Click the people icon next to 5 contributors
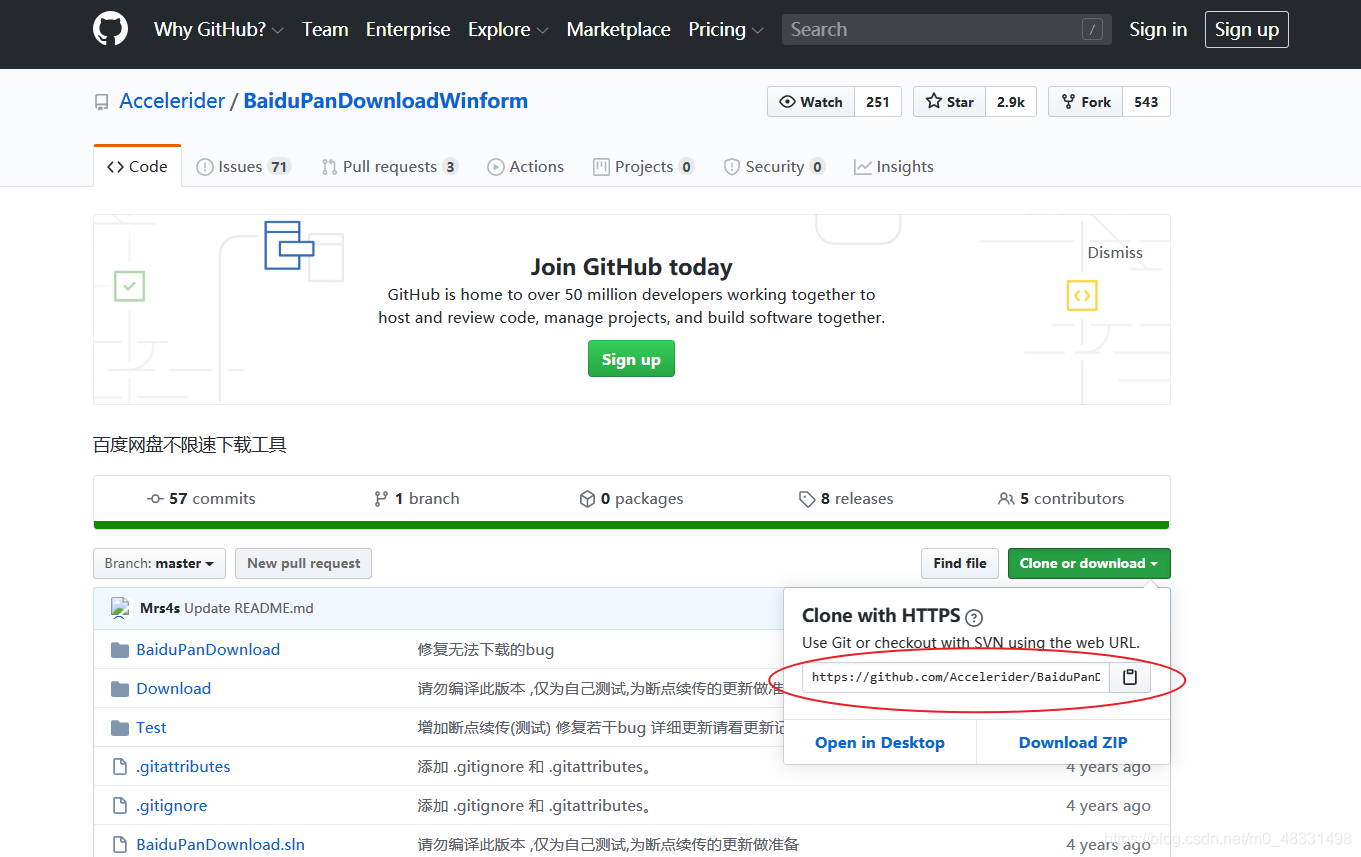Viewport: 1361px width, 857px height. tap(1006, 499)
